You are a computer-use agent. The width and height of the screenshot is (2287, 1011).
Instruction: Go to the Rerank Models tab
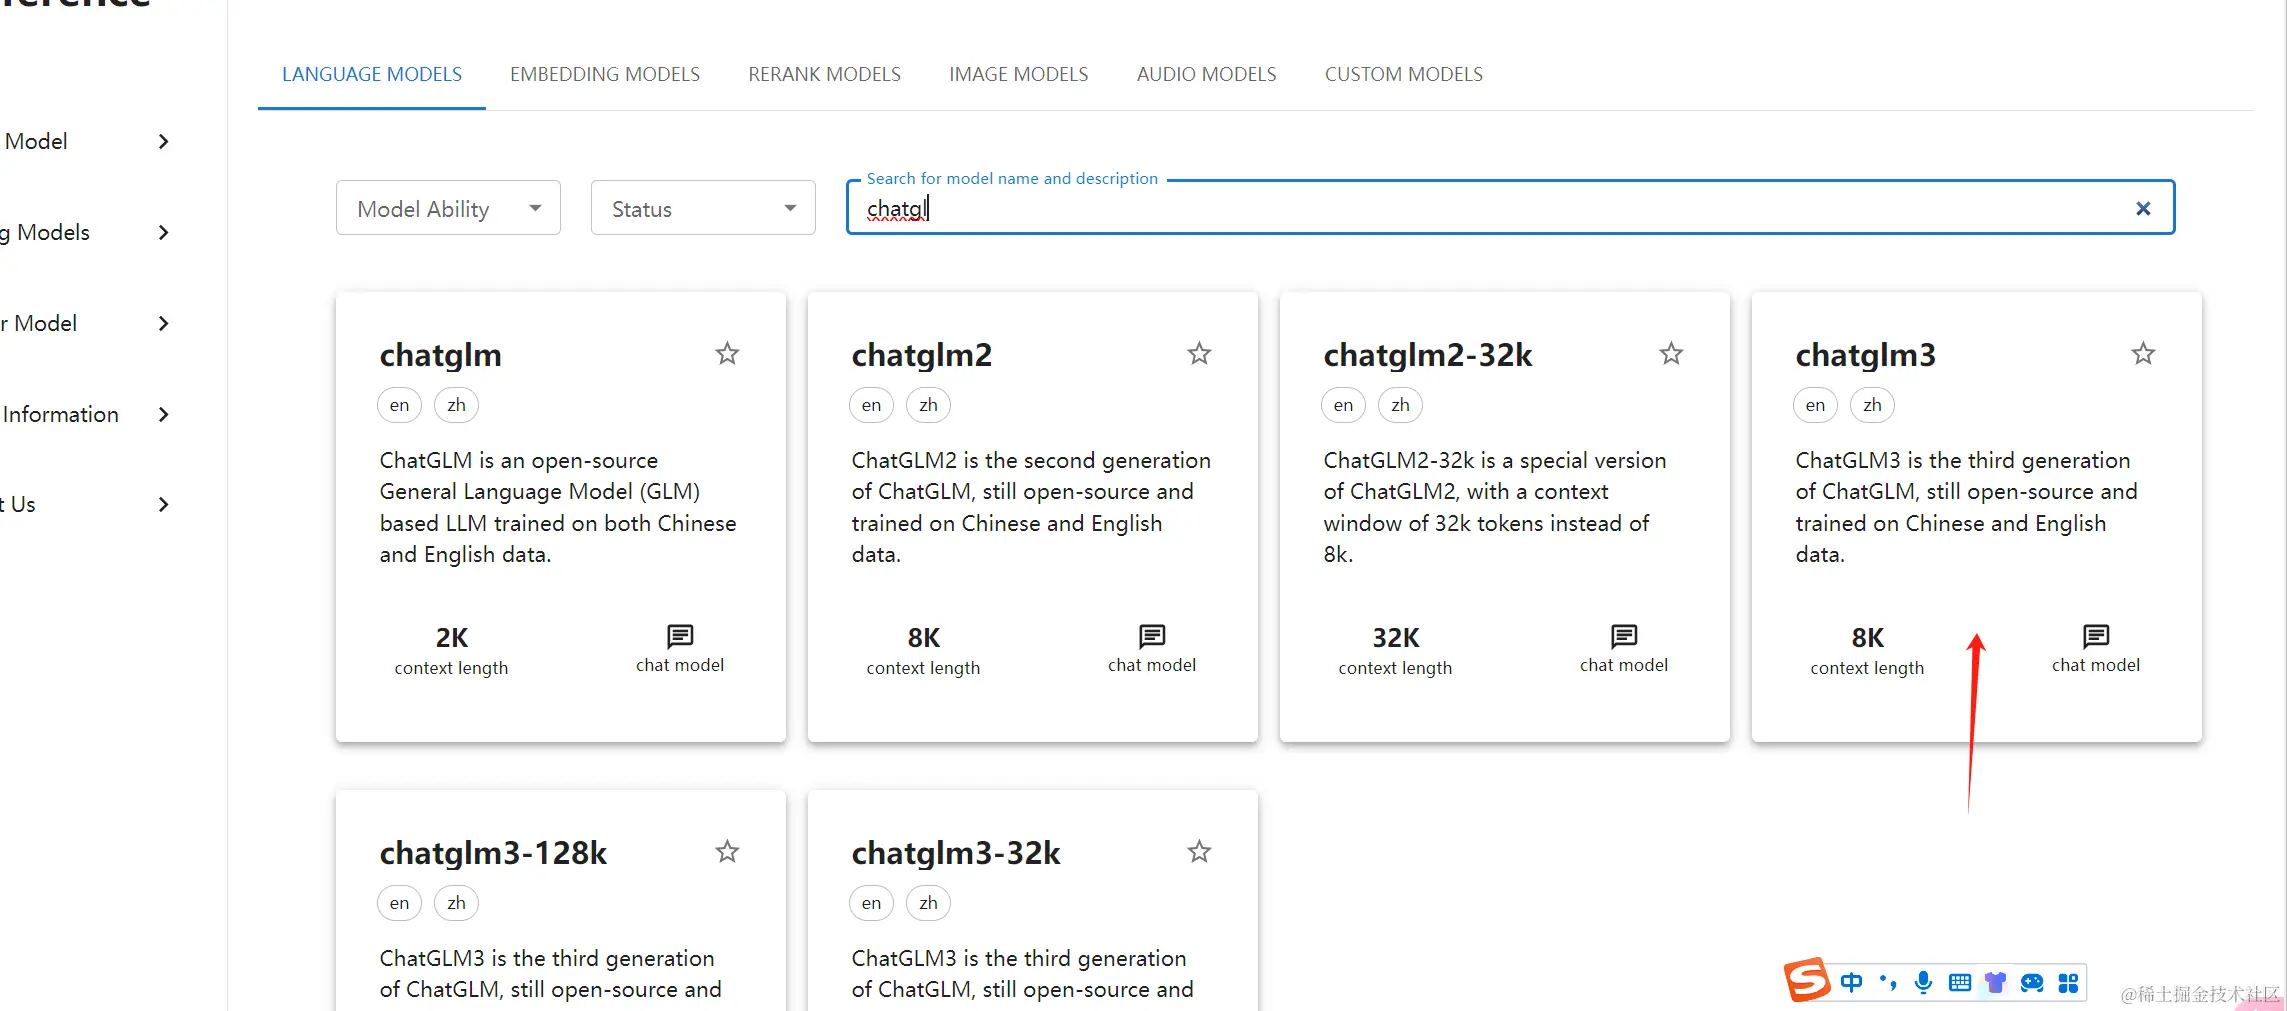825,74
